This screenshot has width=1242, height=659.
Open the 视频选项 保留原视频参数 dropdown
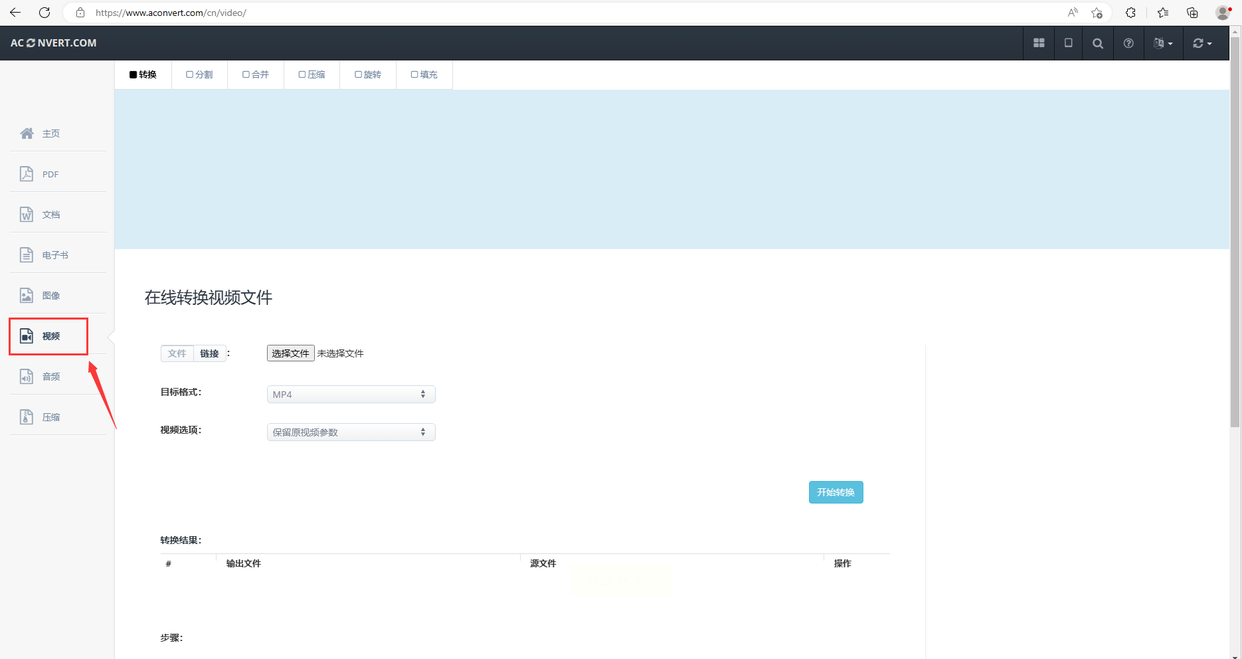click(351, 432)
